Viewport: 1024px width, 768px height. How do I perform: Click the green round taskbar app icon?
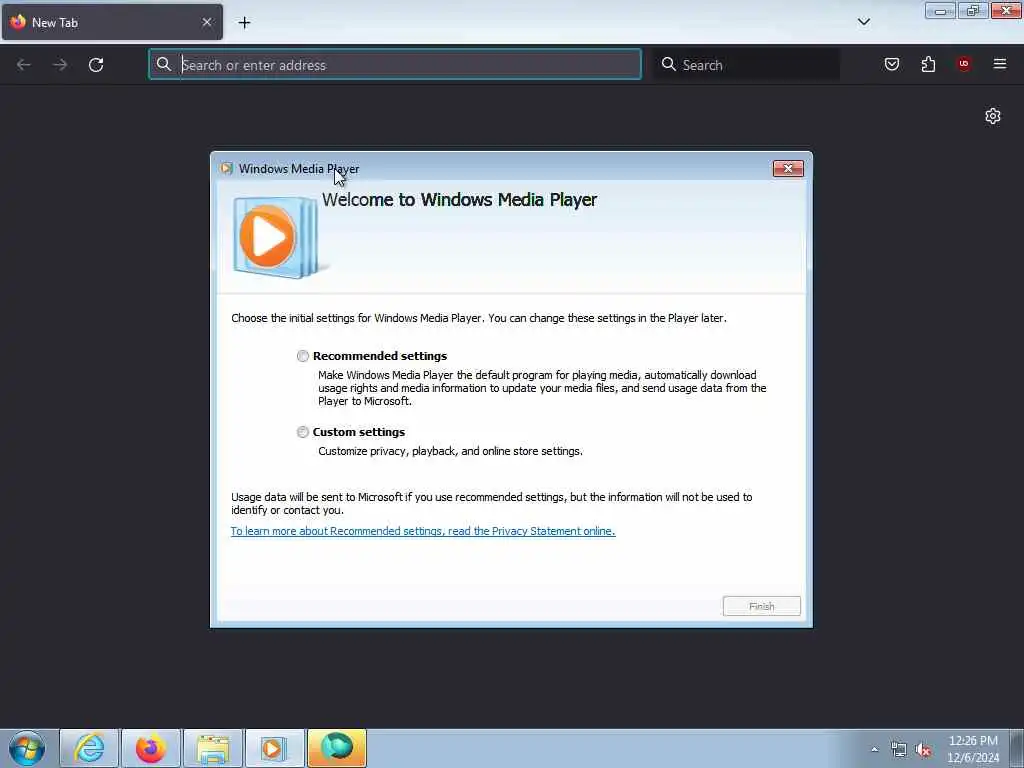click(x=337, y=748)
